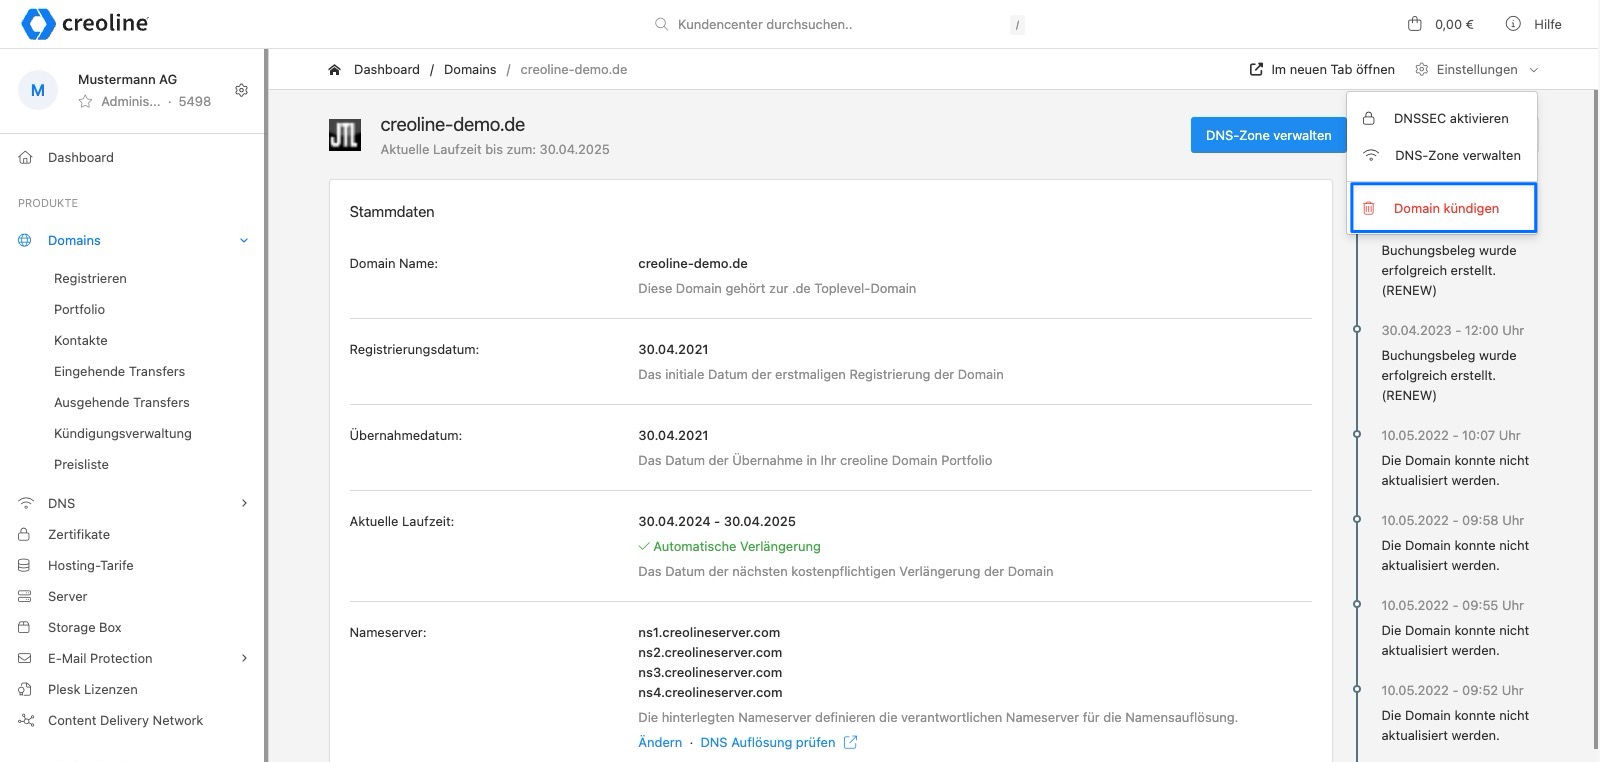The image size is (1600, 762).
Task: Click the home icon in breadcrumb
Action: 334,69
